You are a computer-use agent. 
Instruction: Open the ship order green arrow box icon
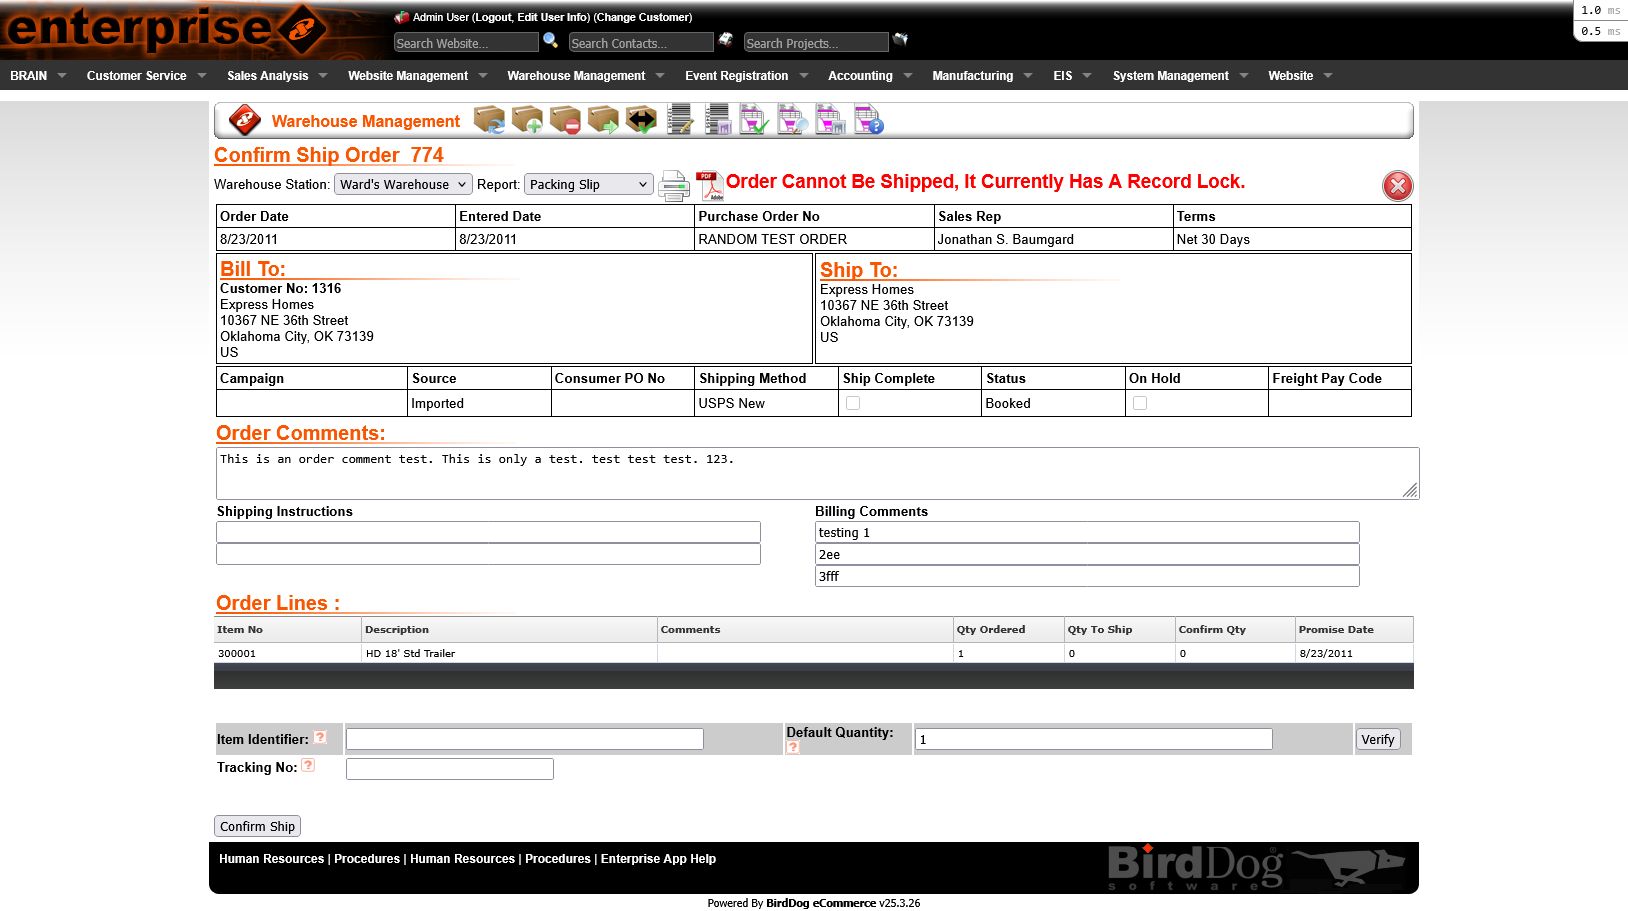point(603,119)
